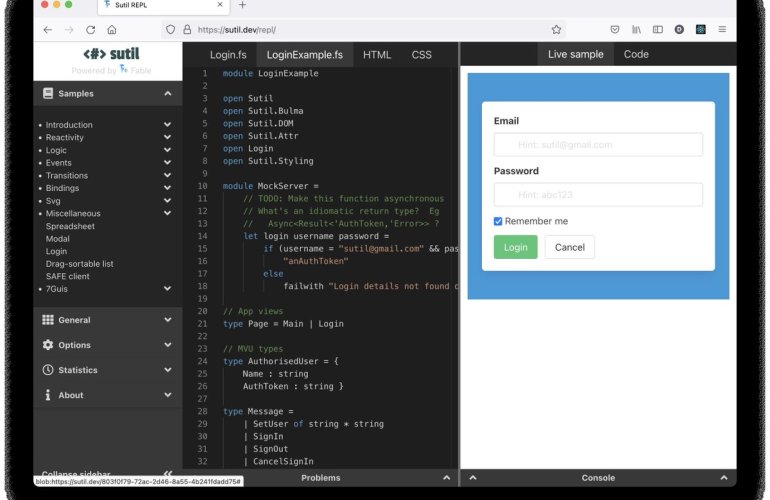Screen dimensions: 770x500
Task: Click the Statistics clock icon
Action: pos(48,370)
